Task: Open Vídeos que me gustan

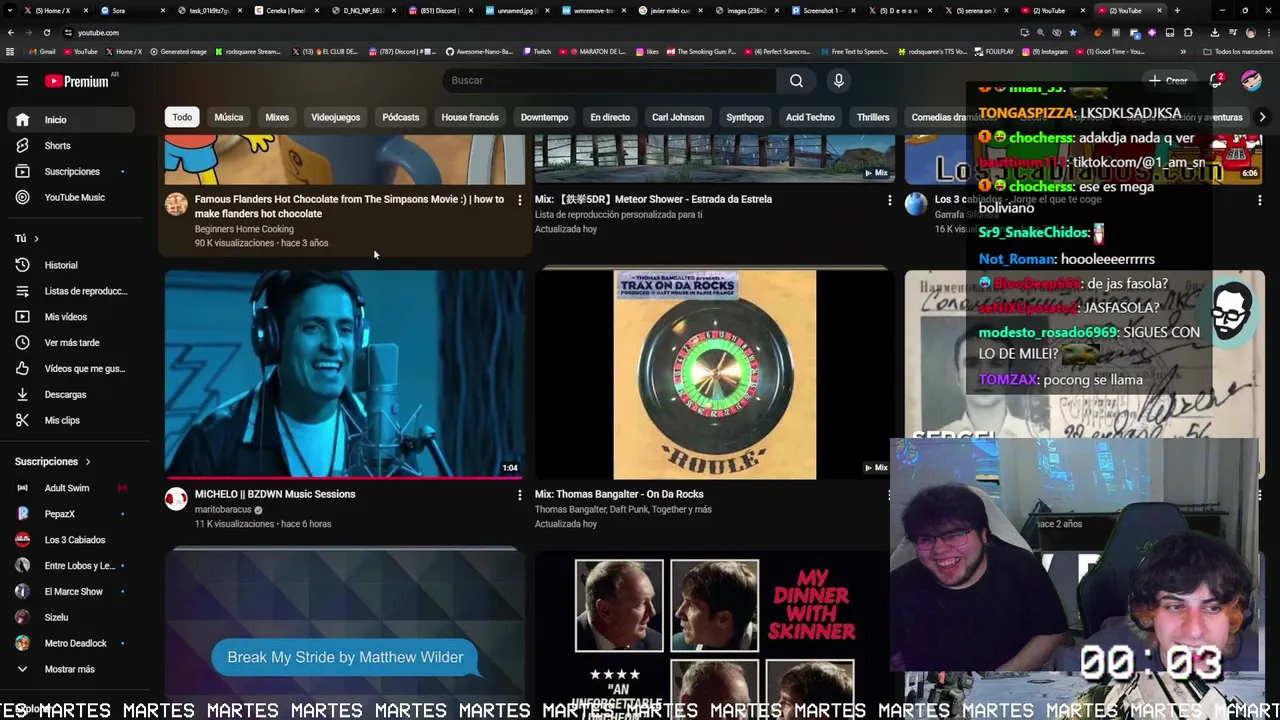Action: click(x=70, y=369)
